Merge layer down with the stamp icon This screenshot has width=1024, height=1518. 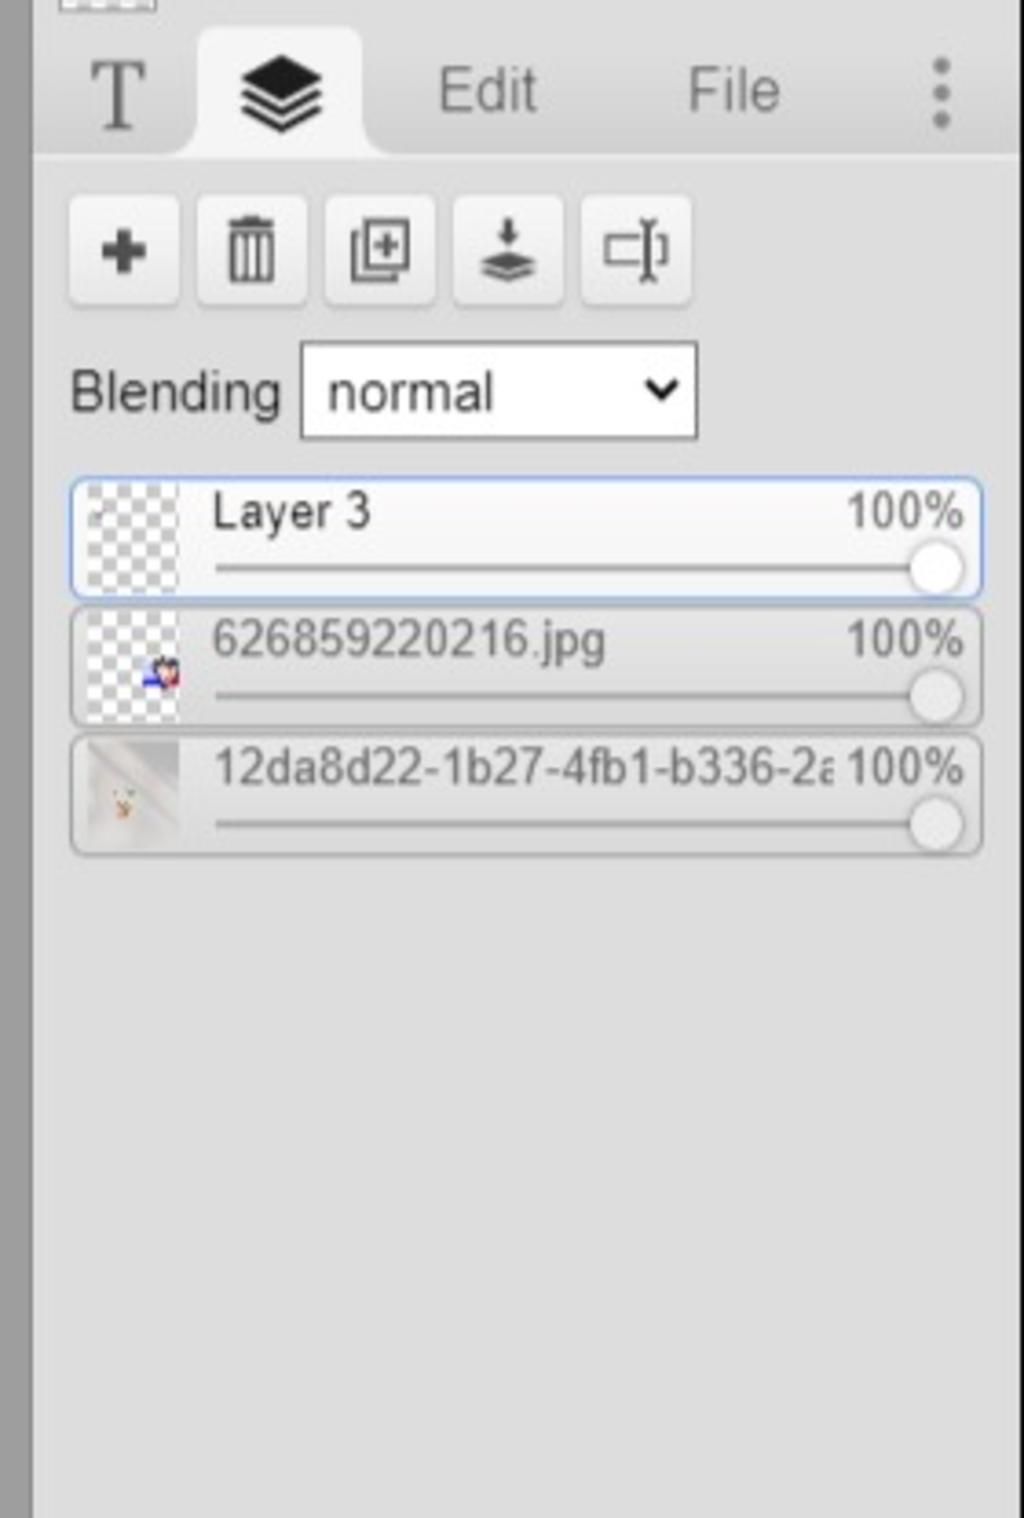tap(508, 250)
